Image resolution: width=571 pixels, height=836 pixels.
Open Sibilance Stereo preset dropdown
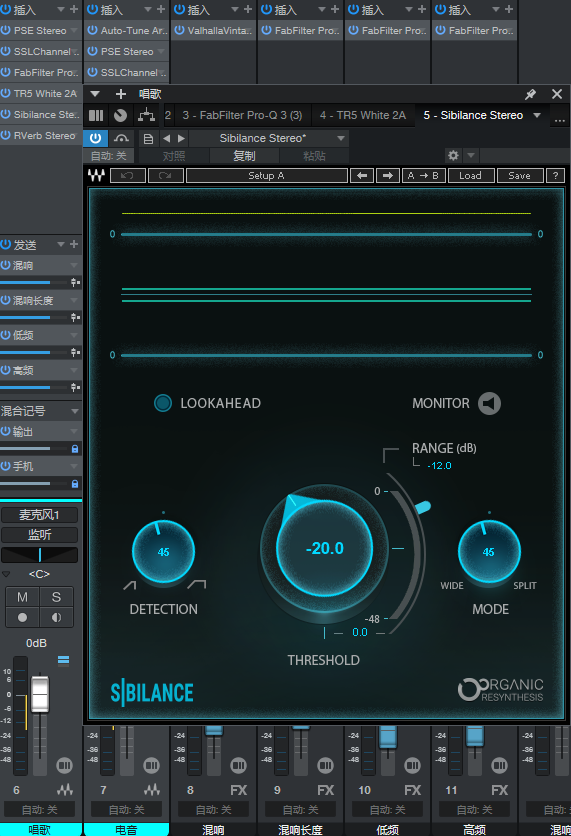(269, 139)
